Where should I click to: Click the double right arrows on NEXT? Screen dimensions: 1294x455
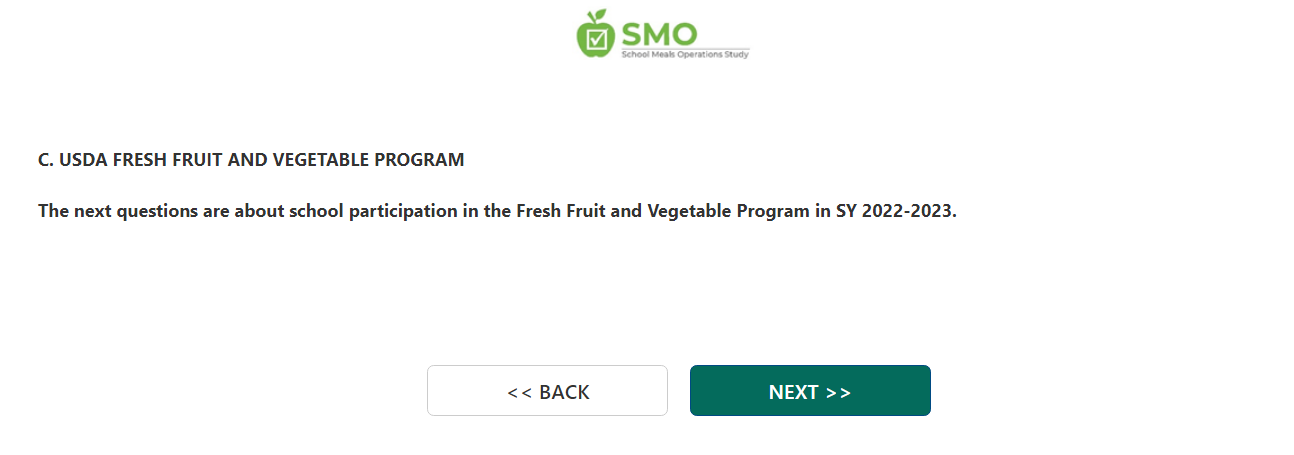click(x=839, y=392)
